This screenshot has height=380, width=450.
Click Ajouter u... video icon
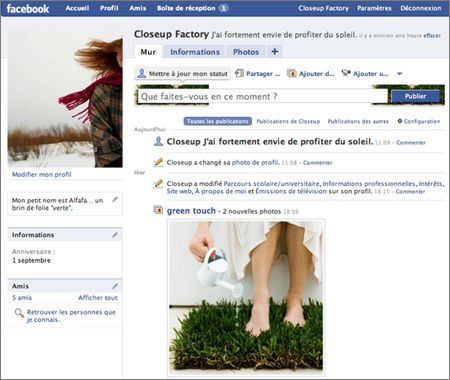tap(346, 73)
